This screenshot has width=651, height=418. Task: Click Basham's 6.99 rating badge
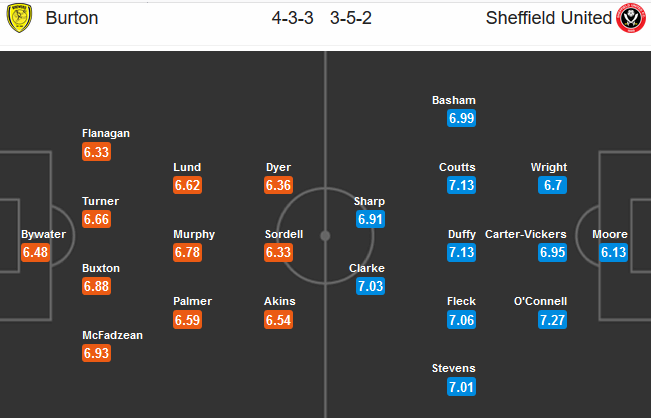[x=462, y=118]
